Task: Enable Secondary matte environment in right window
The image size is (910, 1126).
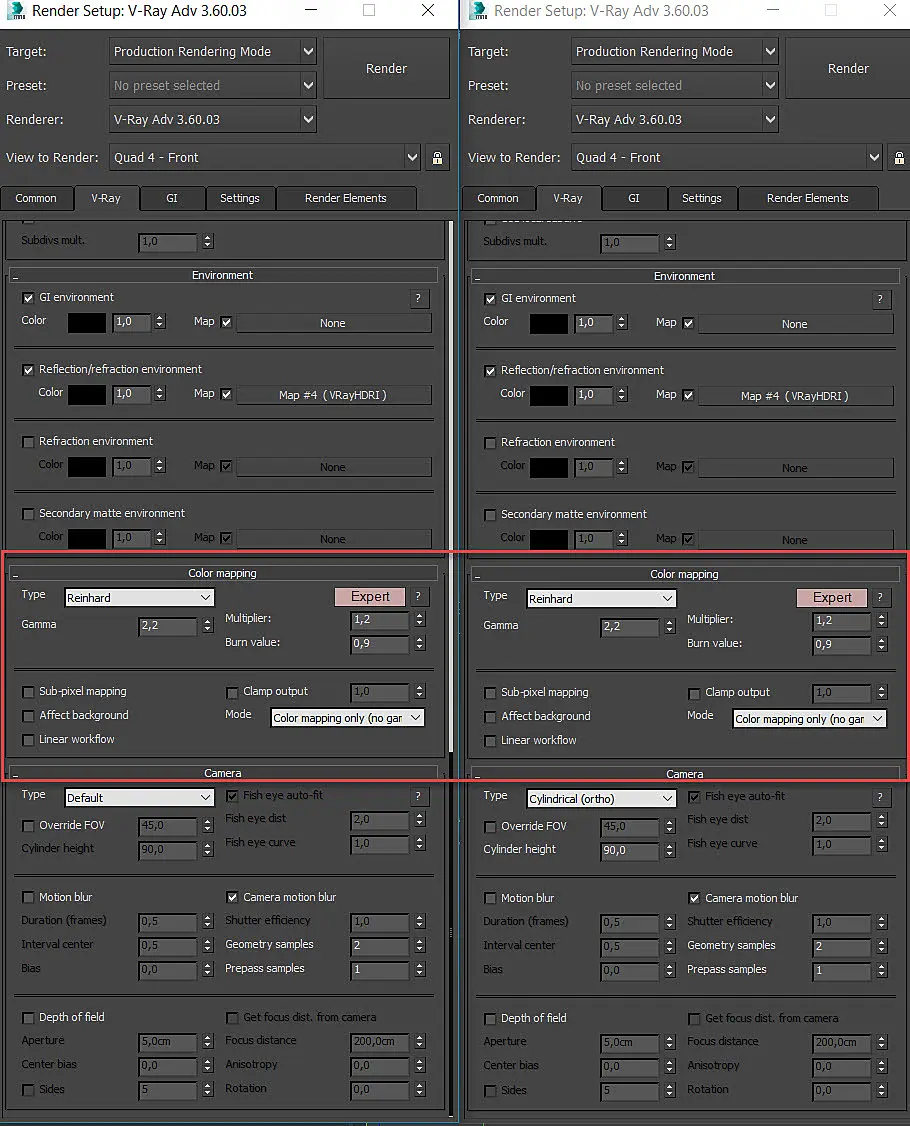Action: (490, 515)
